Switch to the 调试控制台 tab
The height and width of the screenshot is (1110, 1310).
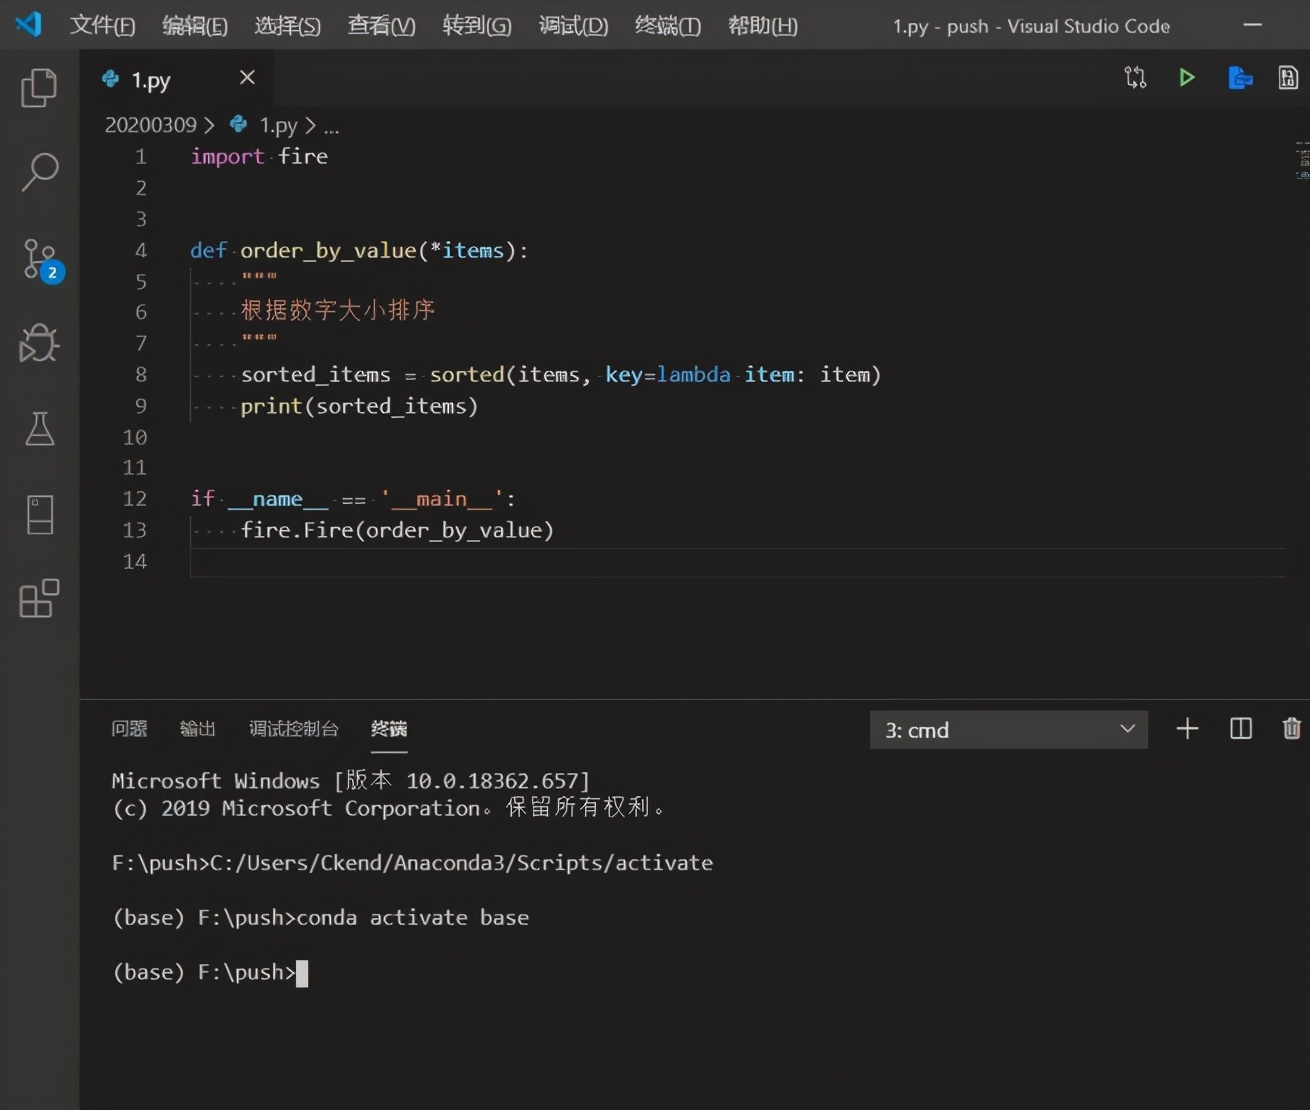click(x=293, y=729)
